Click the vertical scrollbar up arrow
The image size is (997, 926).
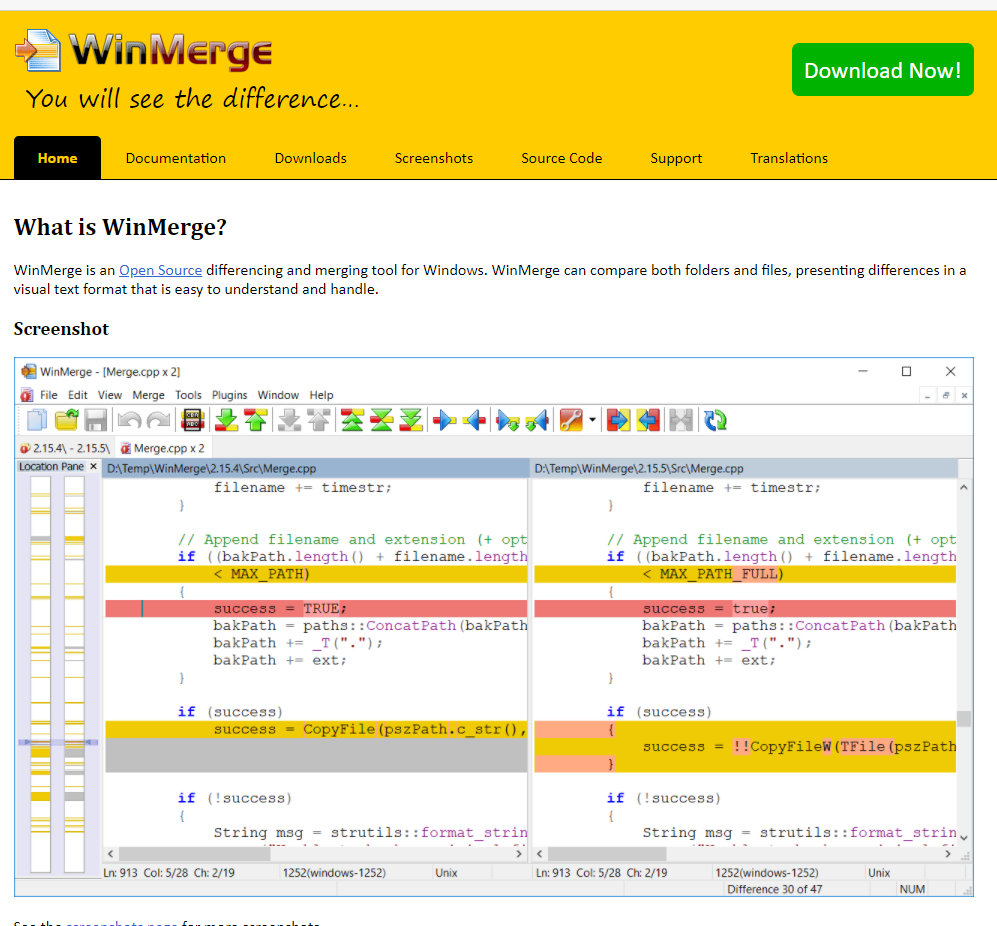[964, 488]
